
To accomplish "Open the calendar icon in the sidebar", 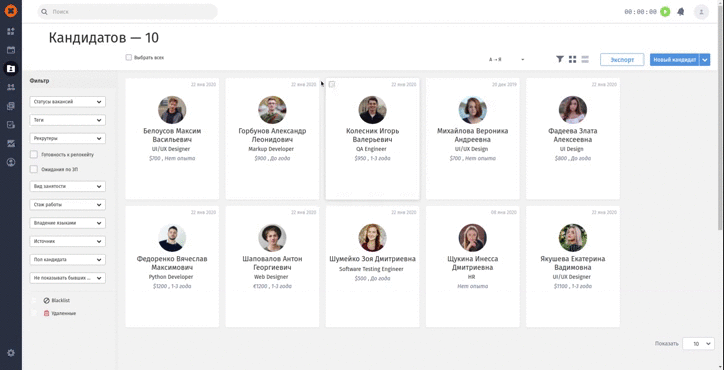I will (11, 50).
